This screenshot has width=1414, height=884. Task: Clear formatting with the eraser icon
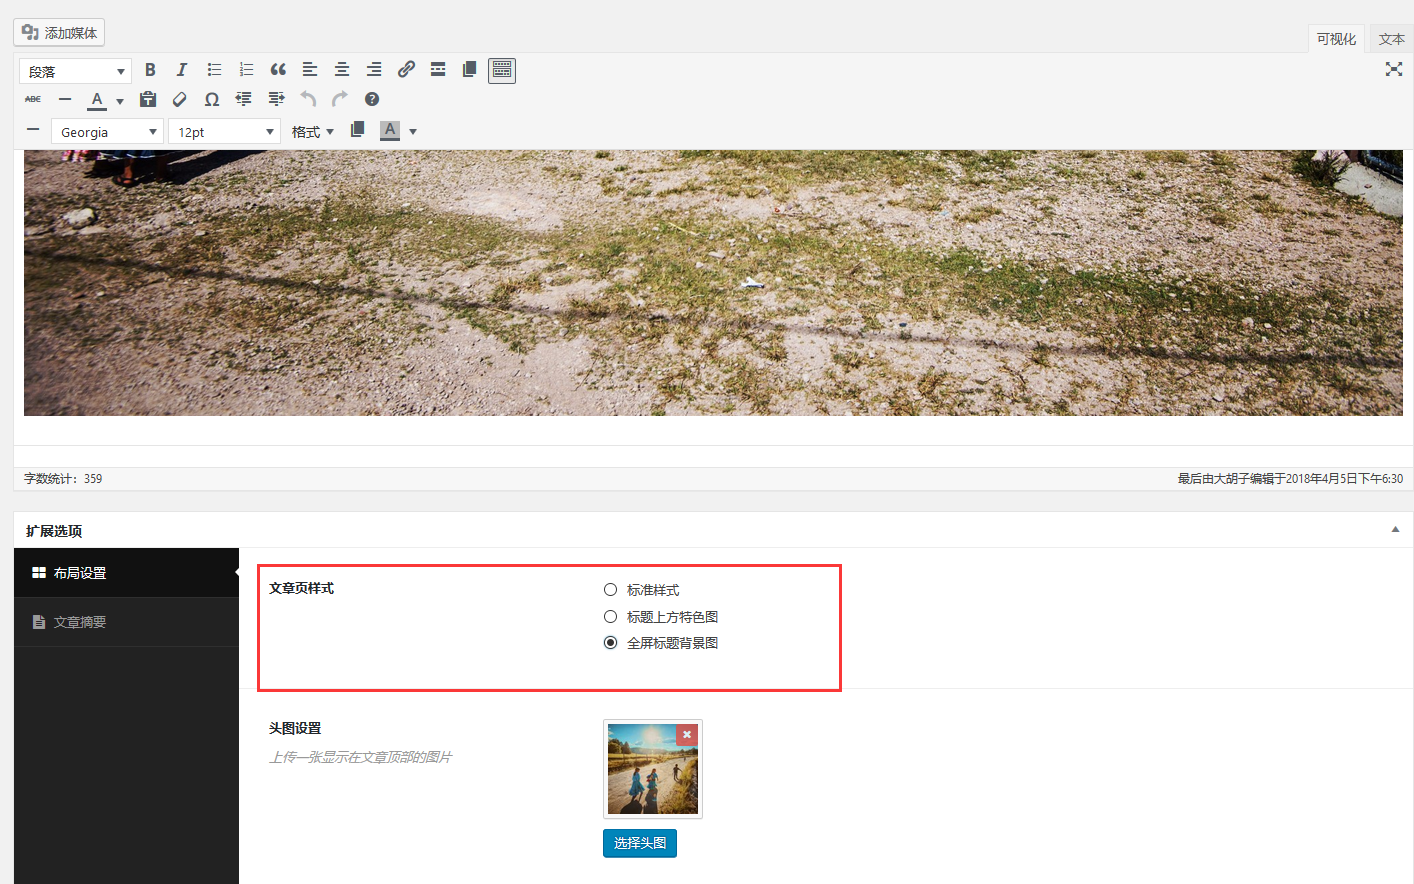[180, 99]
